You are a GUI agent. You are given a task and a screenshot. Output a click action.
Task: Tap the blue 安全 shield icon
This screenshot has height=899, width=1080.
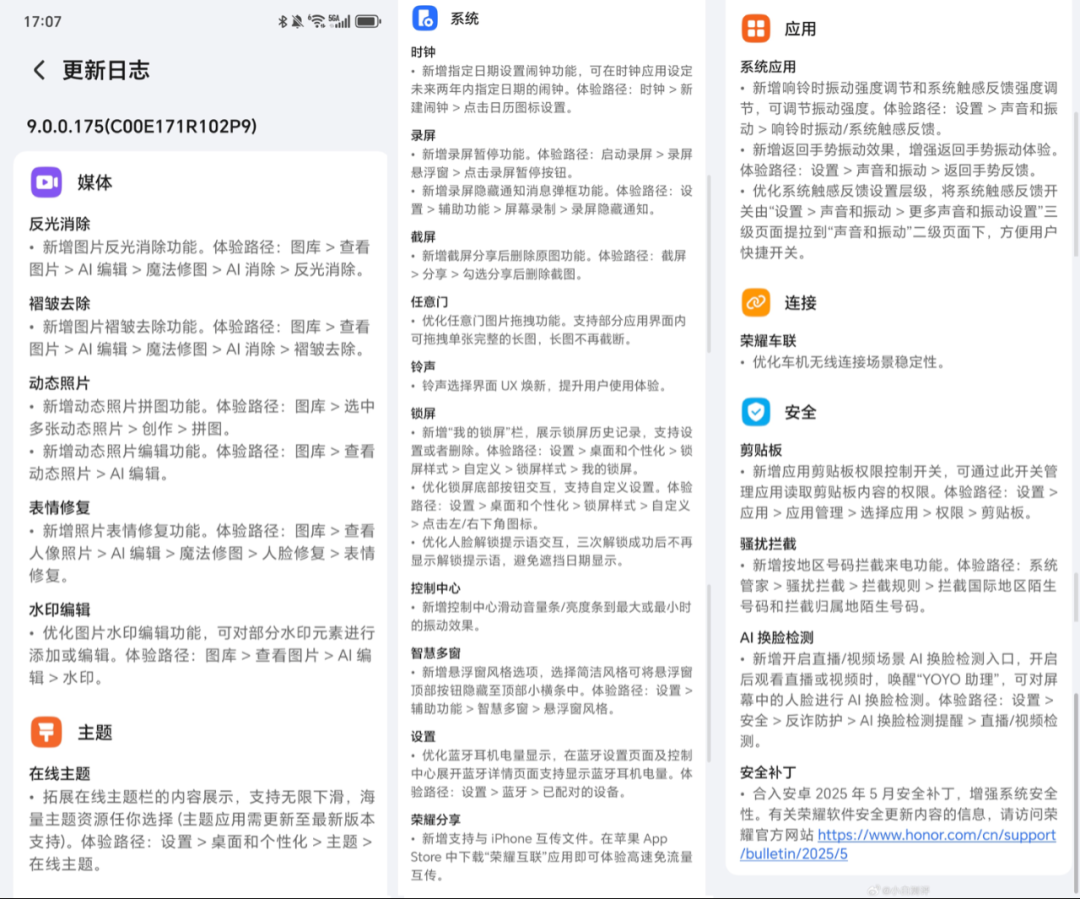tap(756, 412)
